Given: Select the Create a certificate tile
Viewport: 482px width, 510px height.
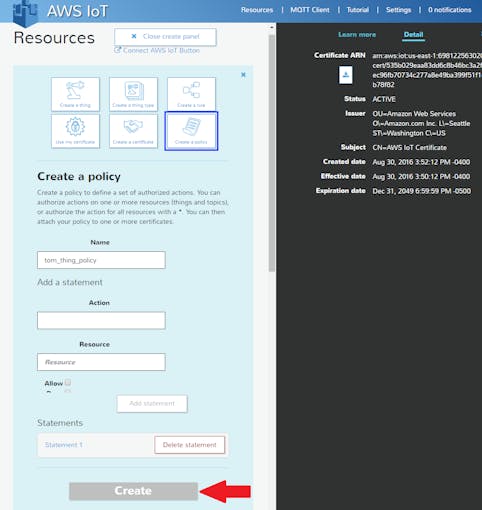Looking at the screenshot, I should pos(133,131).
